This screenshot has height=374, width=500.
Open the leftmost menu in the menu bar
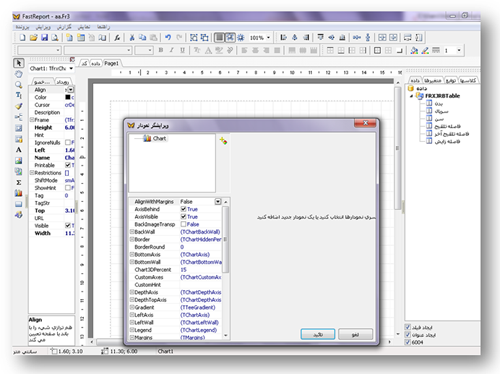pos(22,27)
